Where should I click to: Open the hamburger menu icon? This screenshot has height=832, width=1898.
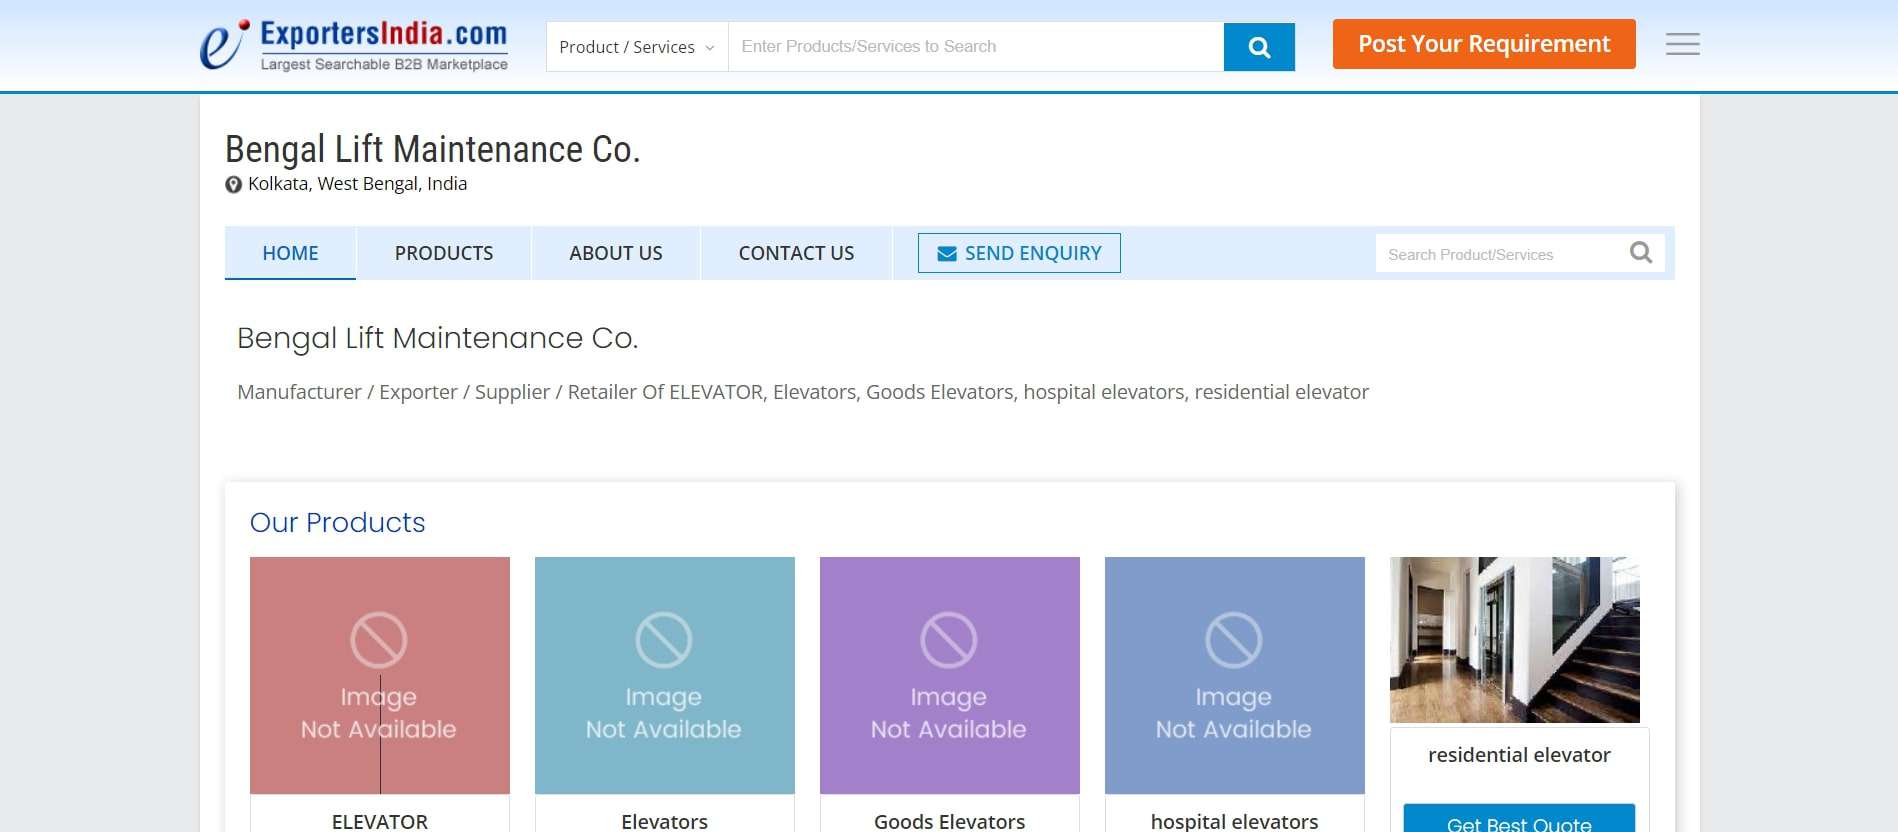tap(1682, 44)
